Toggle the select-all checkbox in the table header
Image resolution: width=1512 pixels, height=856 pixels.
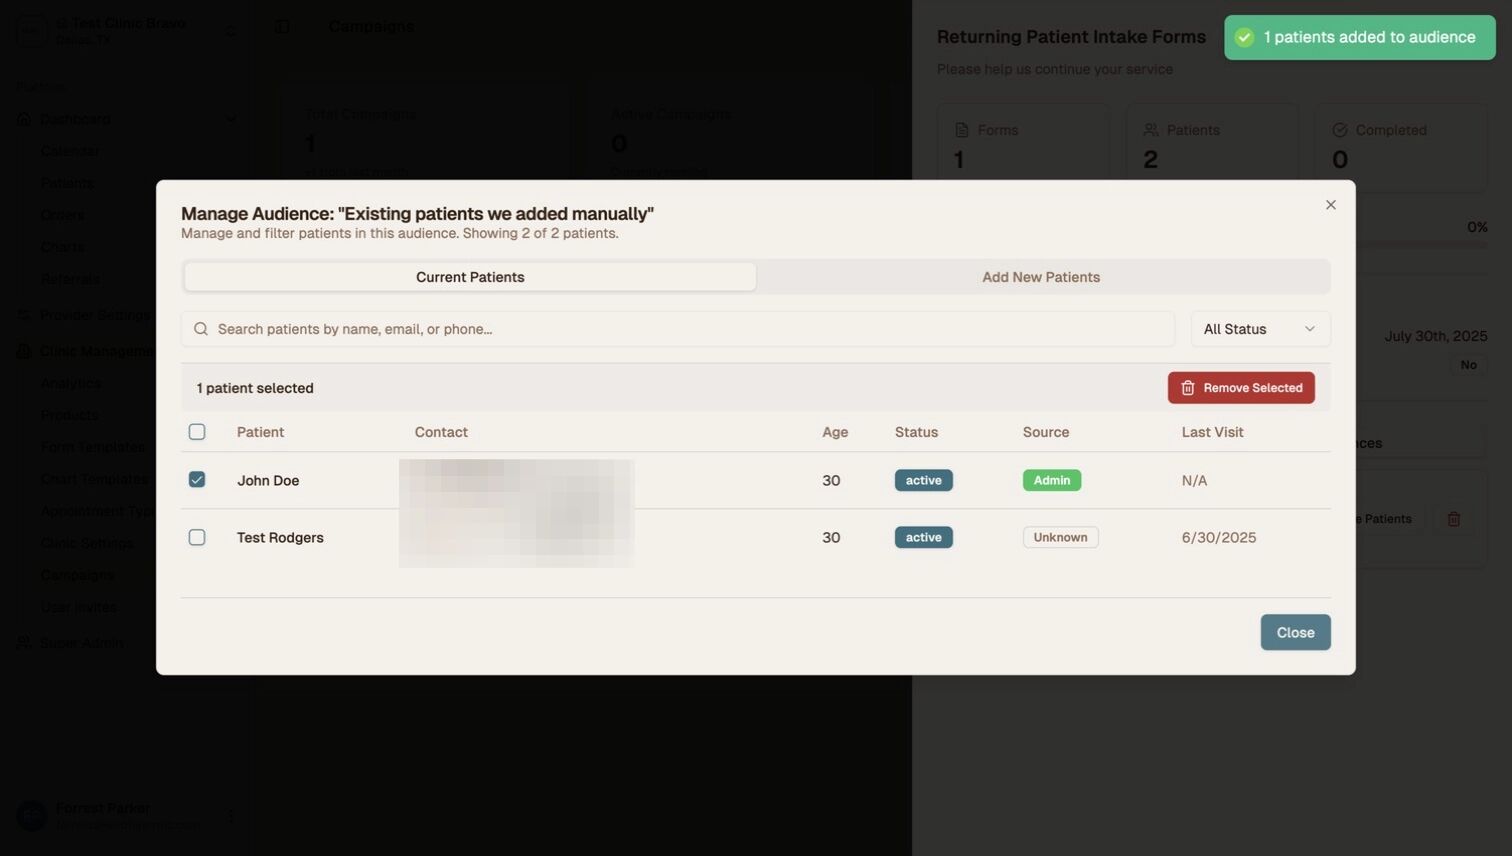[x=197, y=432]
